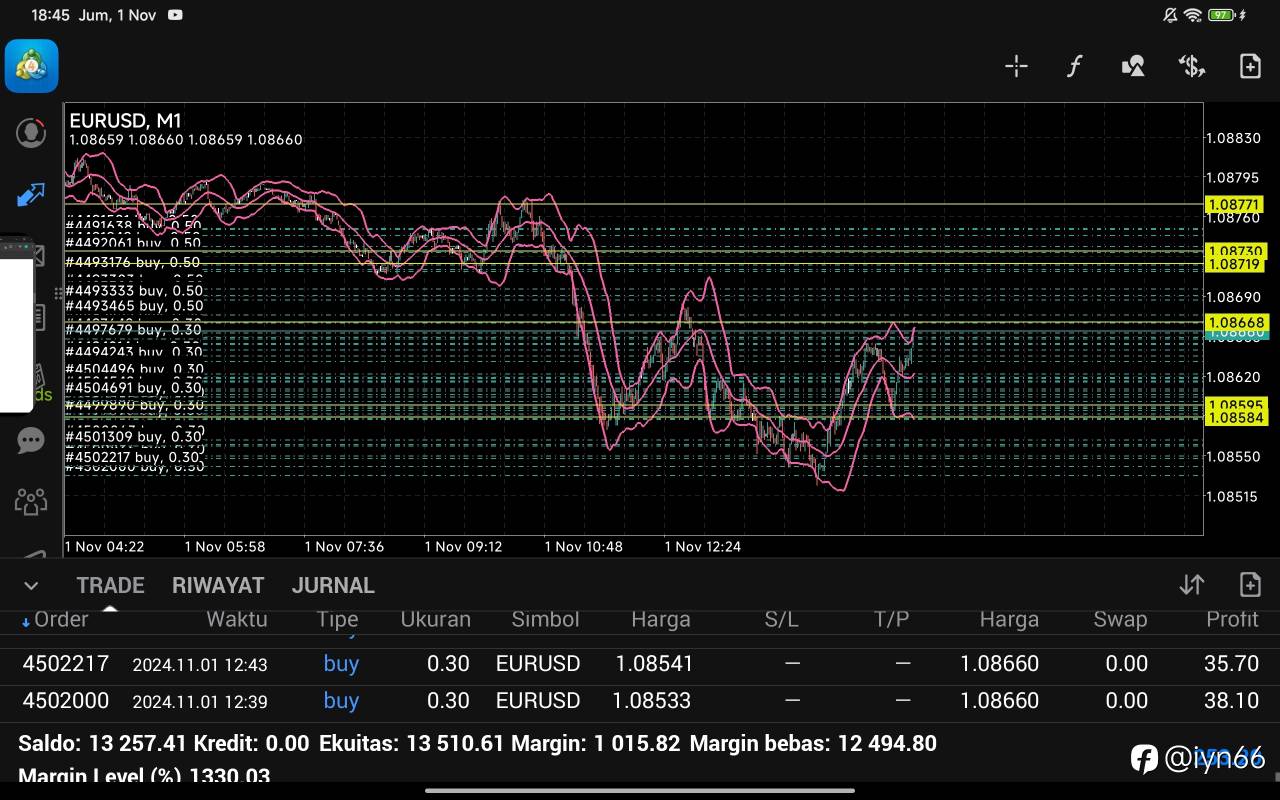Tap the #4497679 buy, 0.30 chart label

133,330
